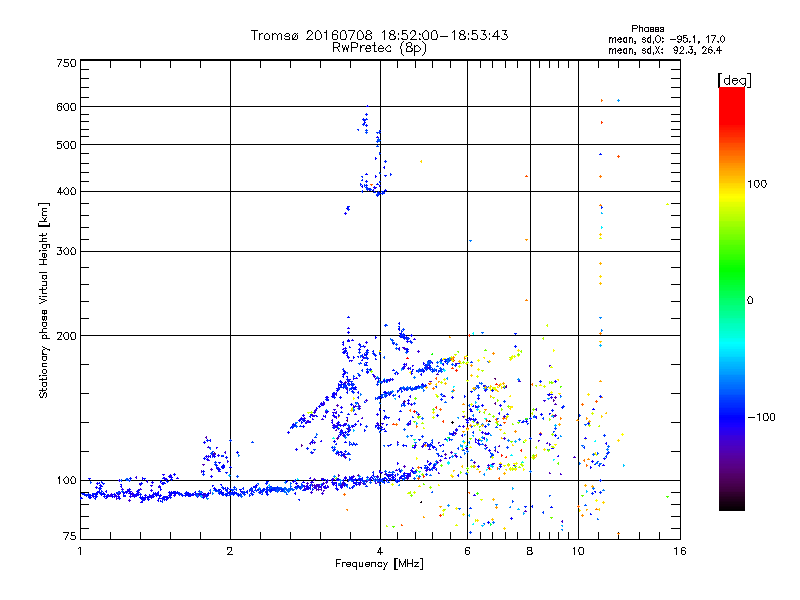Click the 'mean, sd,X: 92.3, 26.4' line

coord(665,51)
